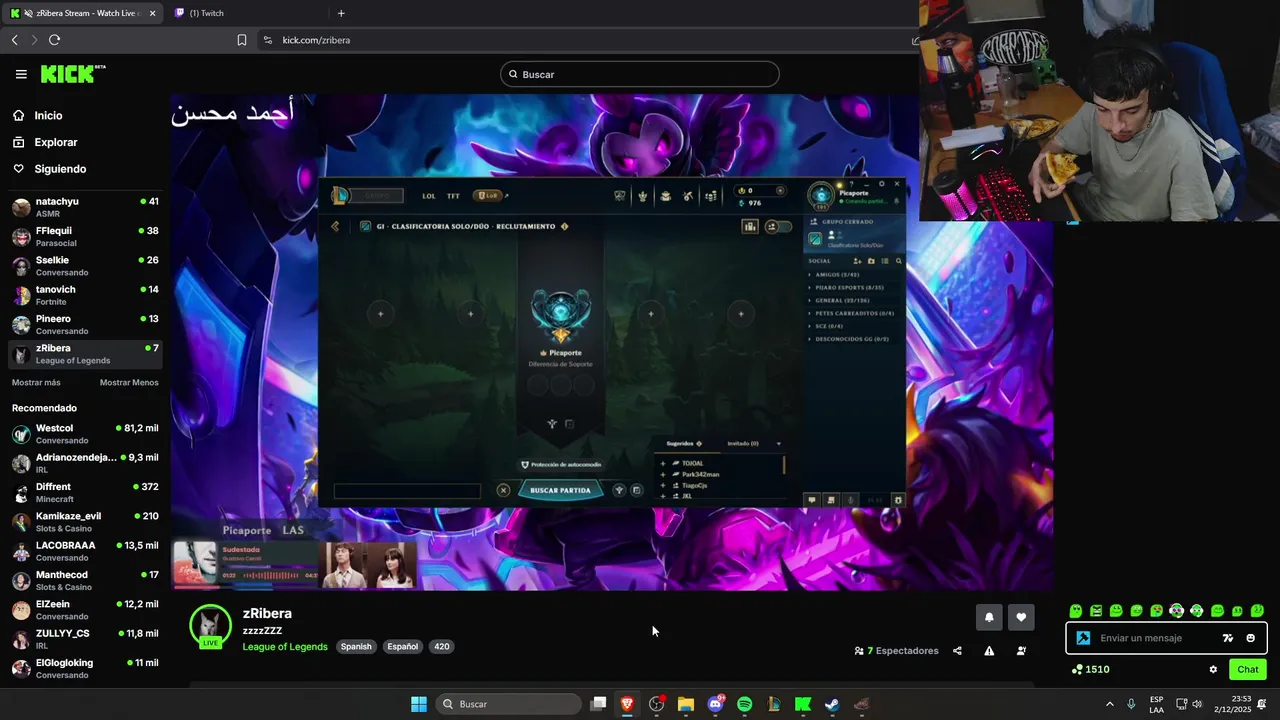Click BUSCAR PARTIDA in League lobby

[560, 490]
